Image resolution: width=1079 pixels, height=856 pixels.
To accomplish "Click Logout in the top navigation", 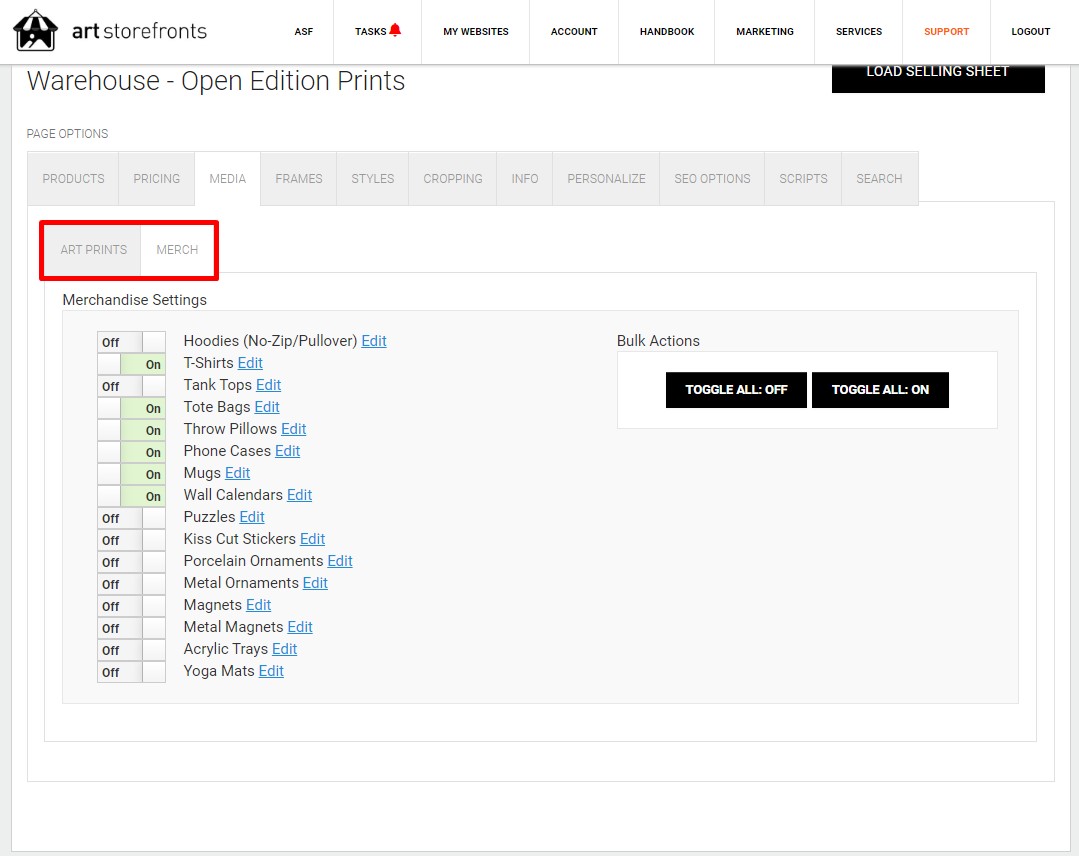I will coord(1031,32).
